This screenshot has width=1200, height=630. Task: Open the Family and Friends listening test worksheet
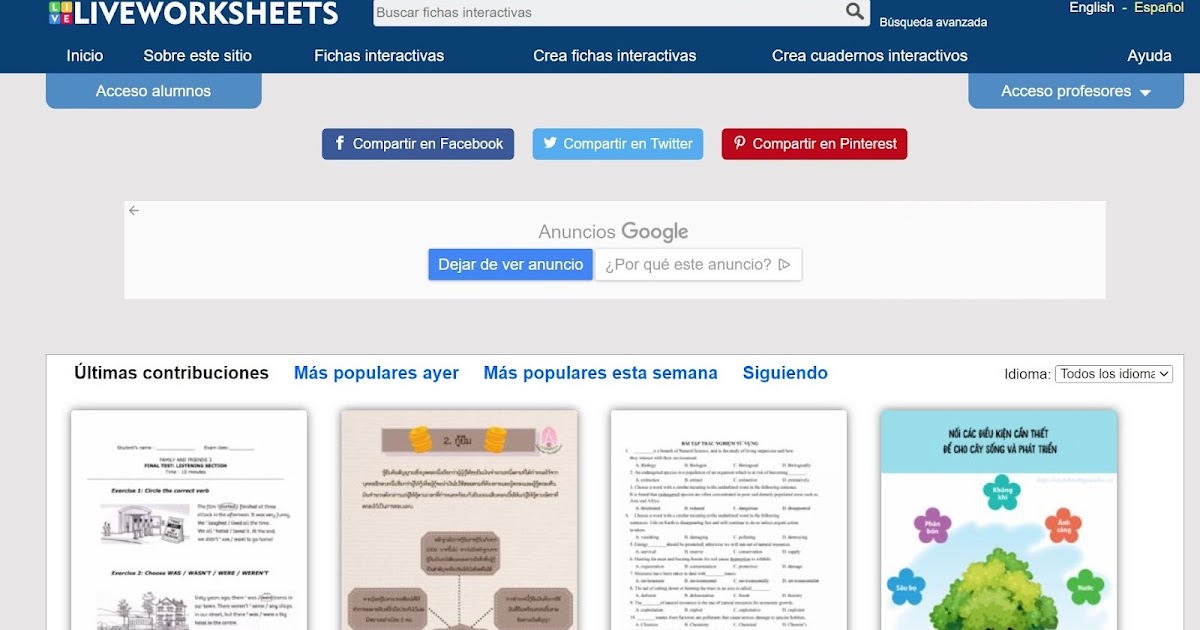click(189, 520)
